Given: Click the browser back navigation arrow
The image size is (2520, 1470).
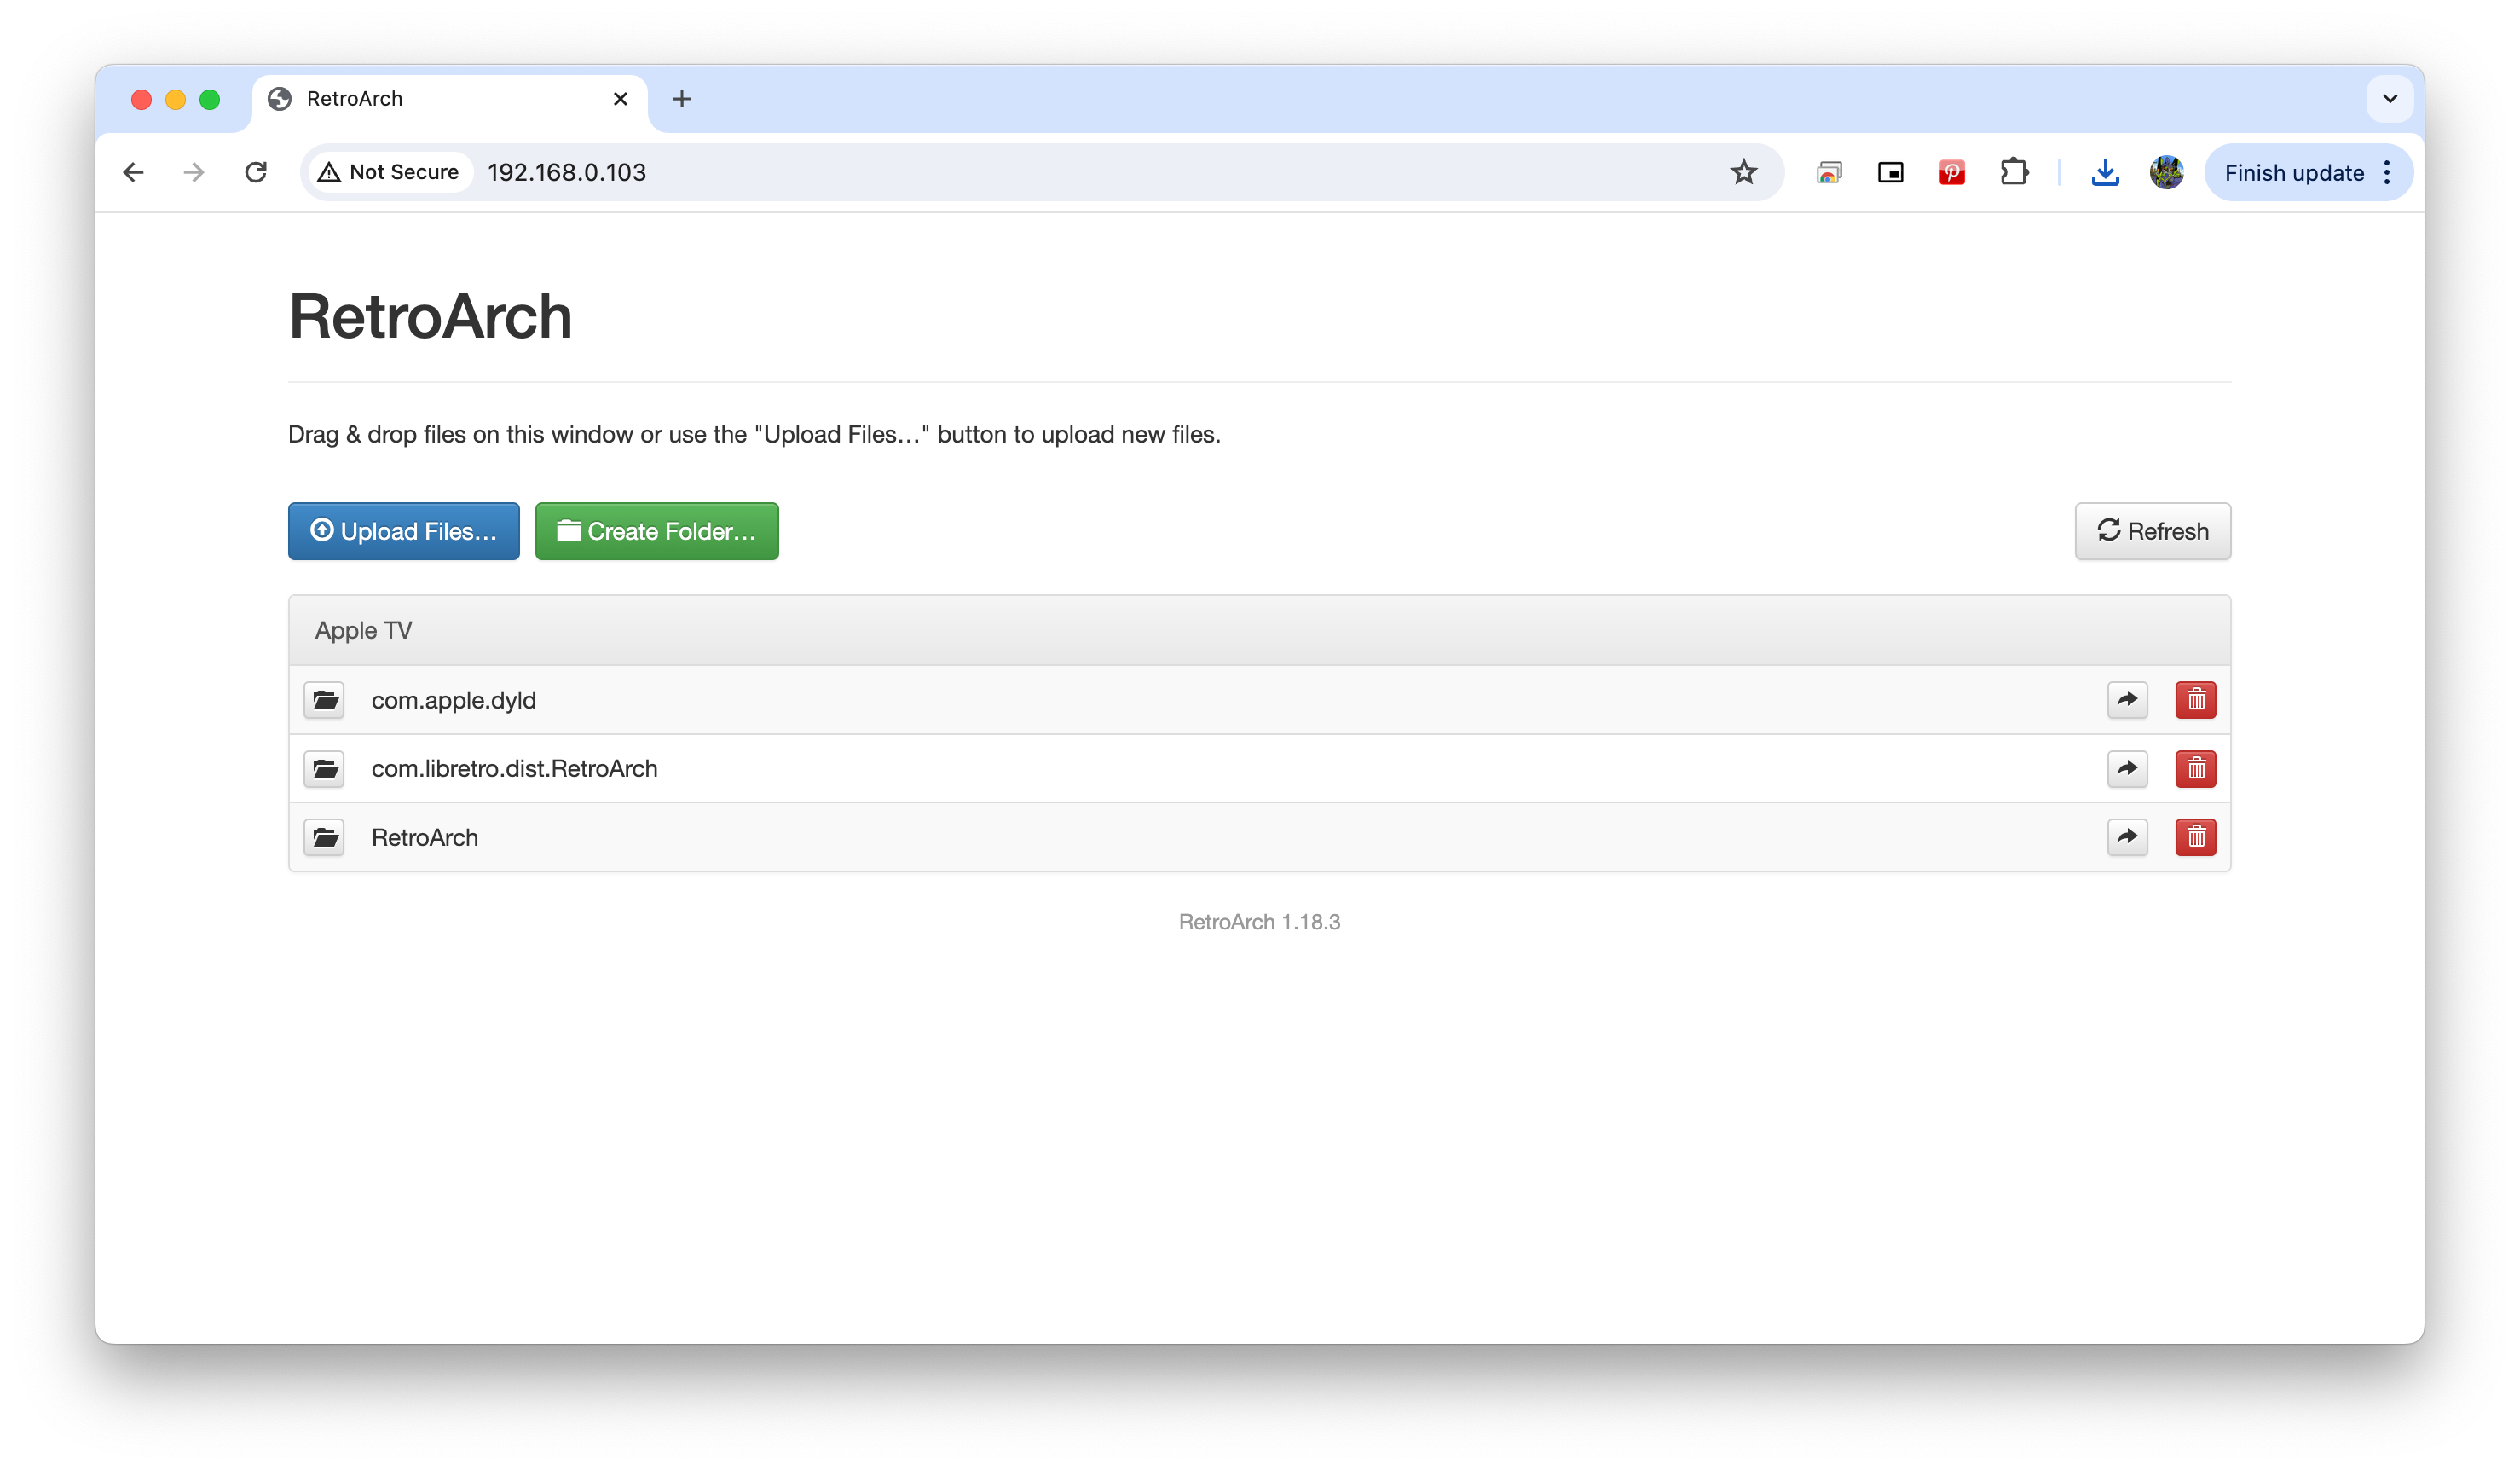Looking at the screenshot, I should point(136,171).
